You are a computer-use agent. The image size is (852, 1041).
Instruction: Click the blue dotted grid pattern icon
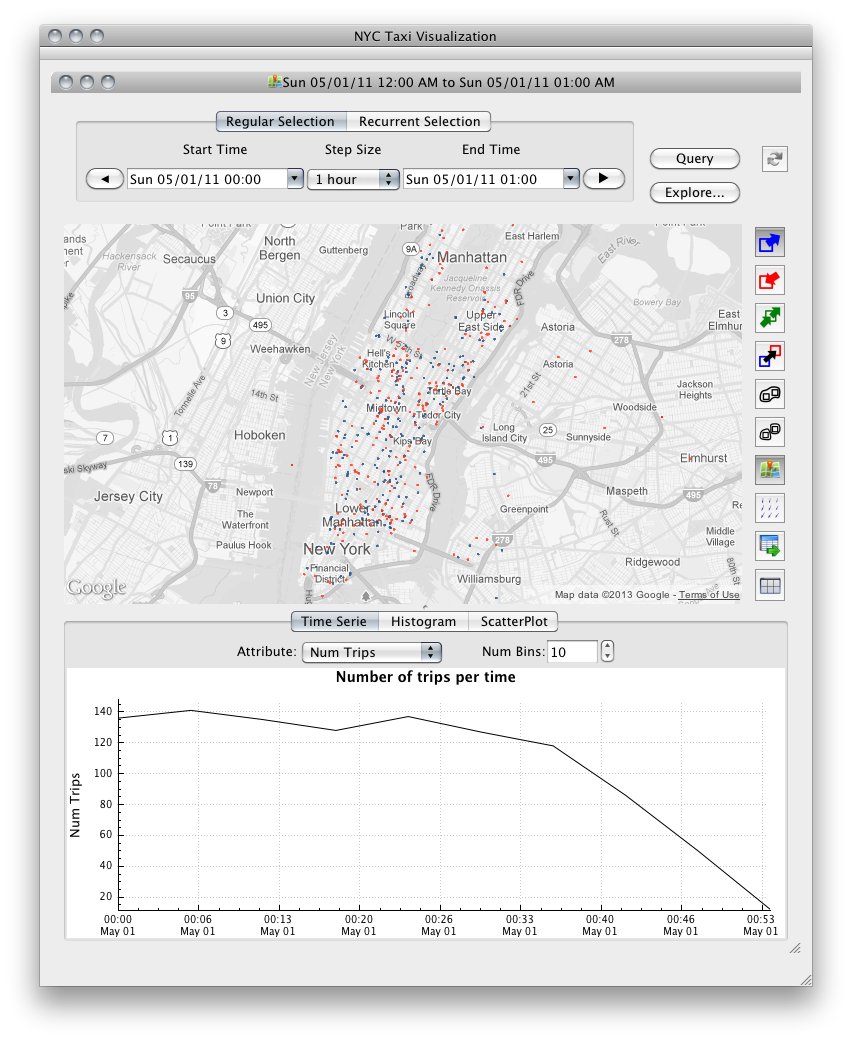[x=770, y=508]
